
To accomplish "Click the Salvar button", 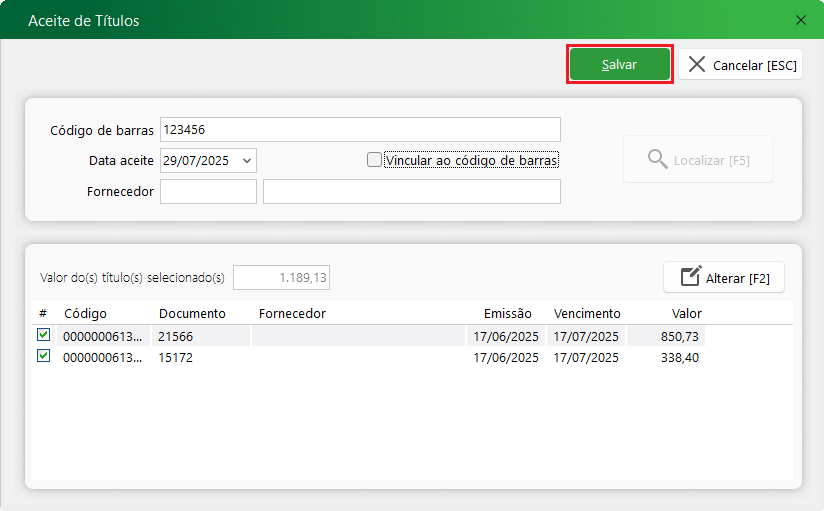I will coord(619,64).
